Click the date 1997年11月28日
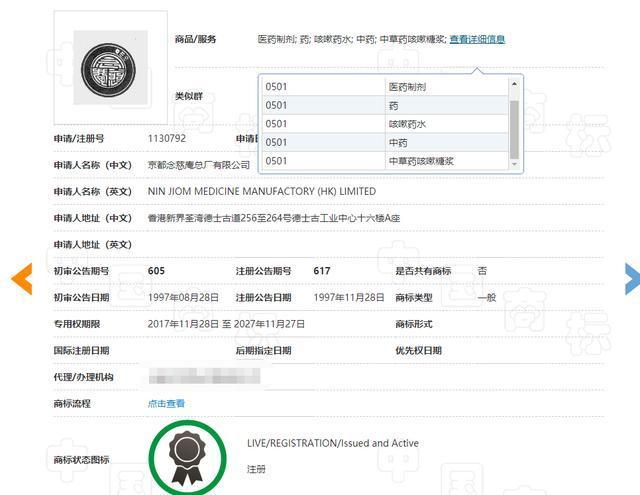Screen dimensions: 640x495 349,297
